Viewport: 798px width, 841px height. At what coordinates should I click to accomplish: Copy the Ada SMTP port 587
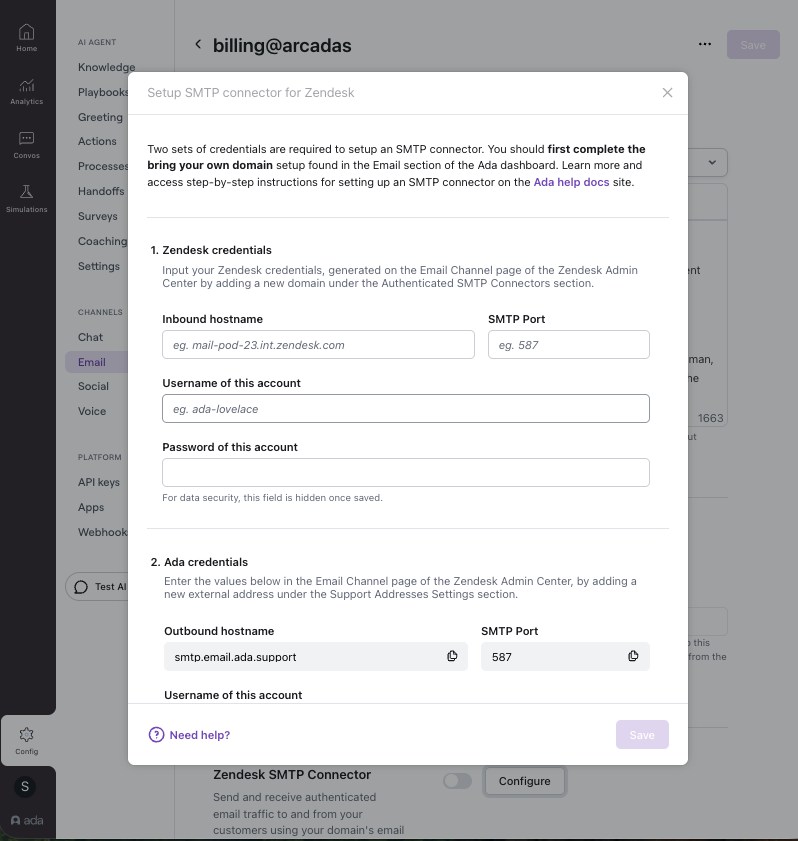[x=633, y=656]
